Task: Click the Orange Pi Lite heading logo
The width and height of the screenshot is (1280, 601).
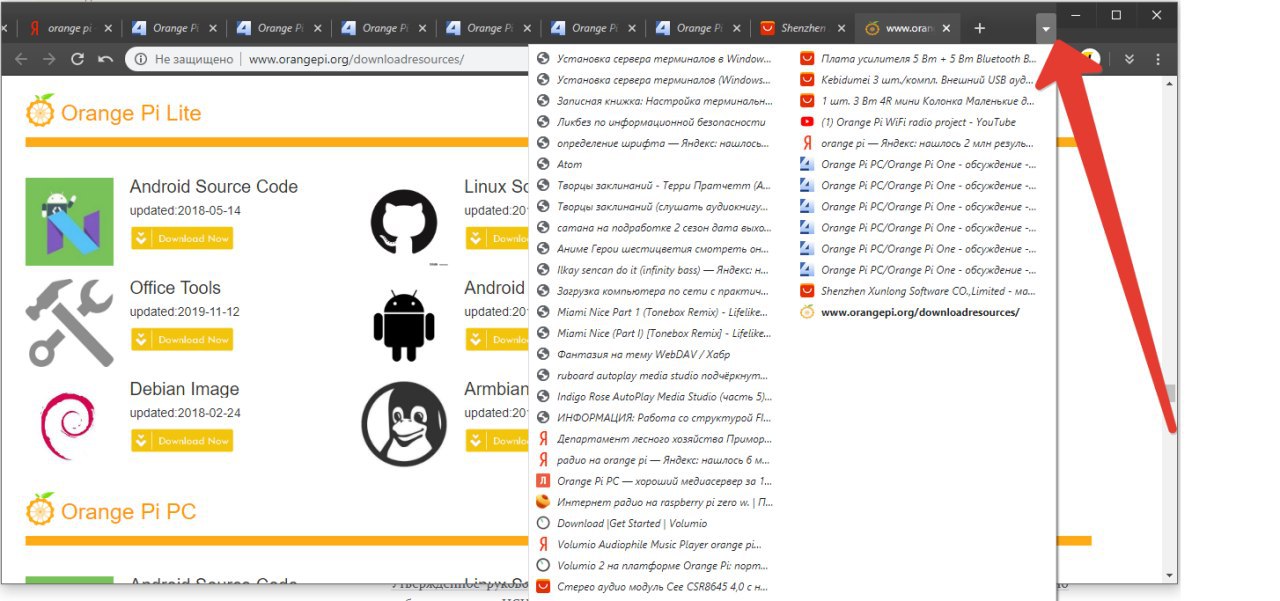Action: point(40,110)
